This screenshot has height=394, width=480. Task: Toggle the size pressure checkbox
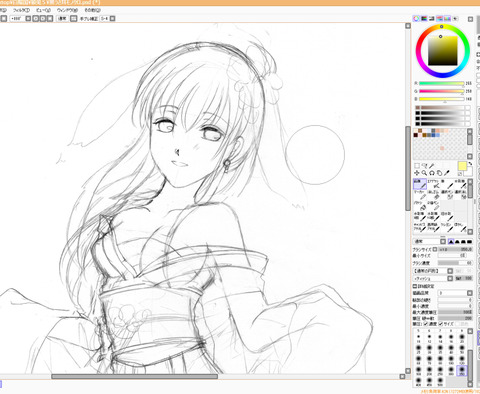tap(441, 324)
